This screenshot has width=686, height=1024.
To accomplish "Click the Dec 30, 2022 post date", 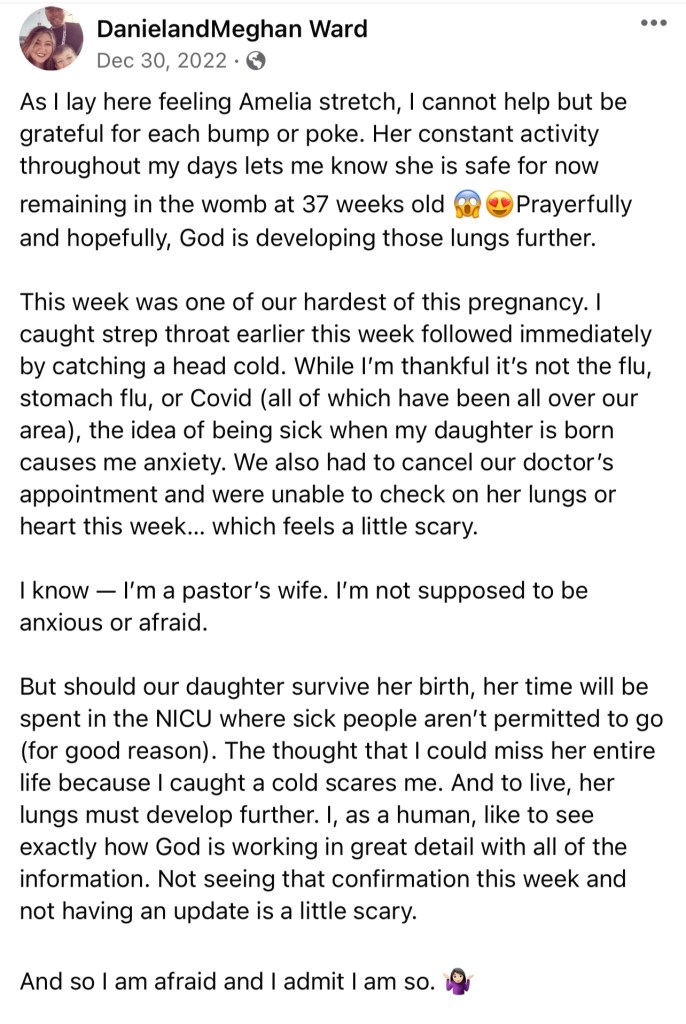I will (163, 61).
